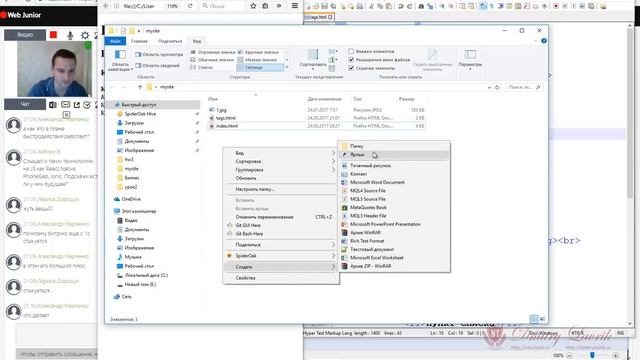Image resolution: width=640 pixels, height=360 pixels.
Task: Open Explorer help with the blue question mark
Action: (x=544, y=41)
